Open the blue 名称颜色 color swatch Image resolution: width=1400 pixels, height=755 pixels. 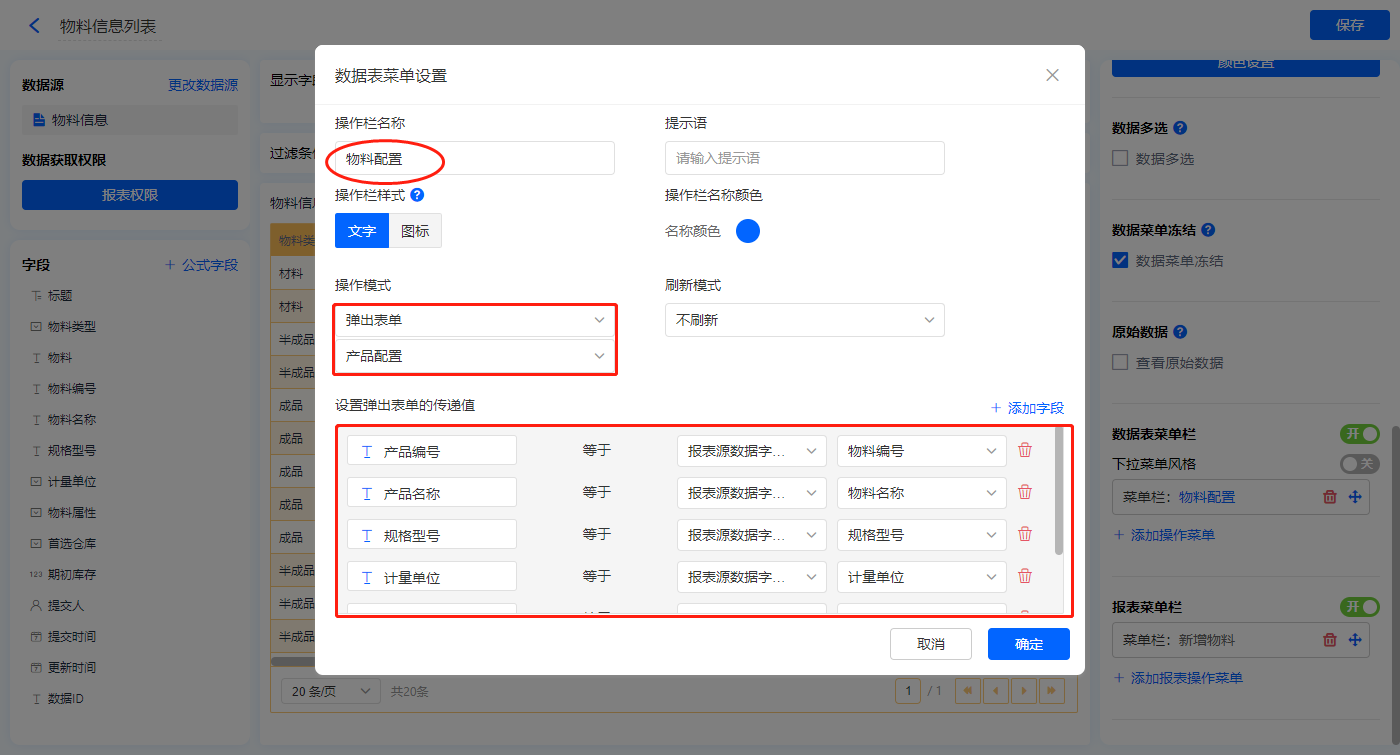tap(748, 231)
